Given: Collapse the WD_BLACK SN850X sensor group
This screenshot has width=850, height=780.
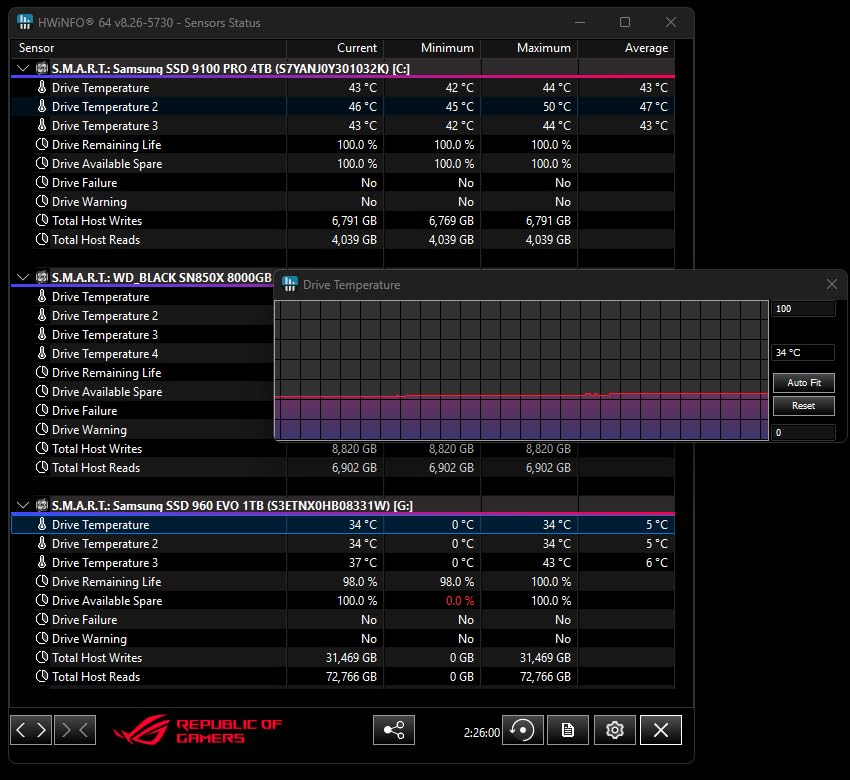Looking at the screenshot, I should click(23, 277).
